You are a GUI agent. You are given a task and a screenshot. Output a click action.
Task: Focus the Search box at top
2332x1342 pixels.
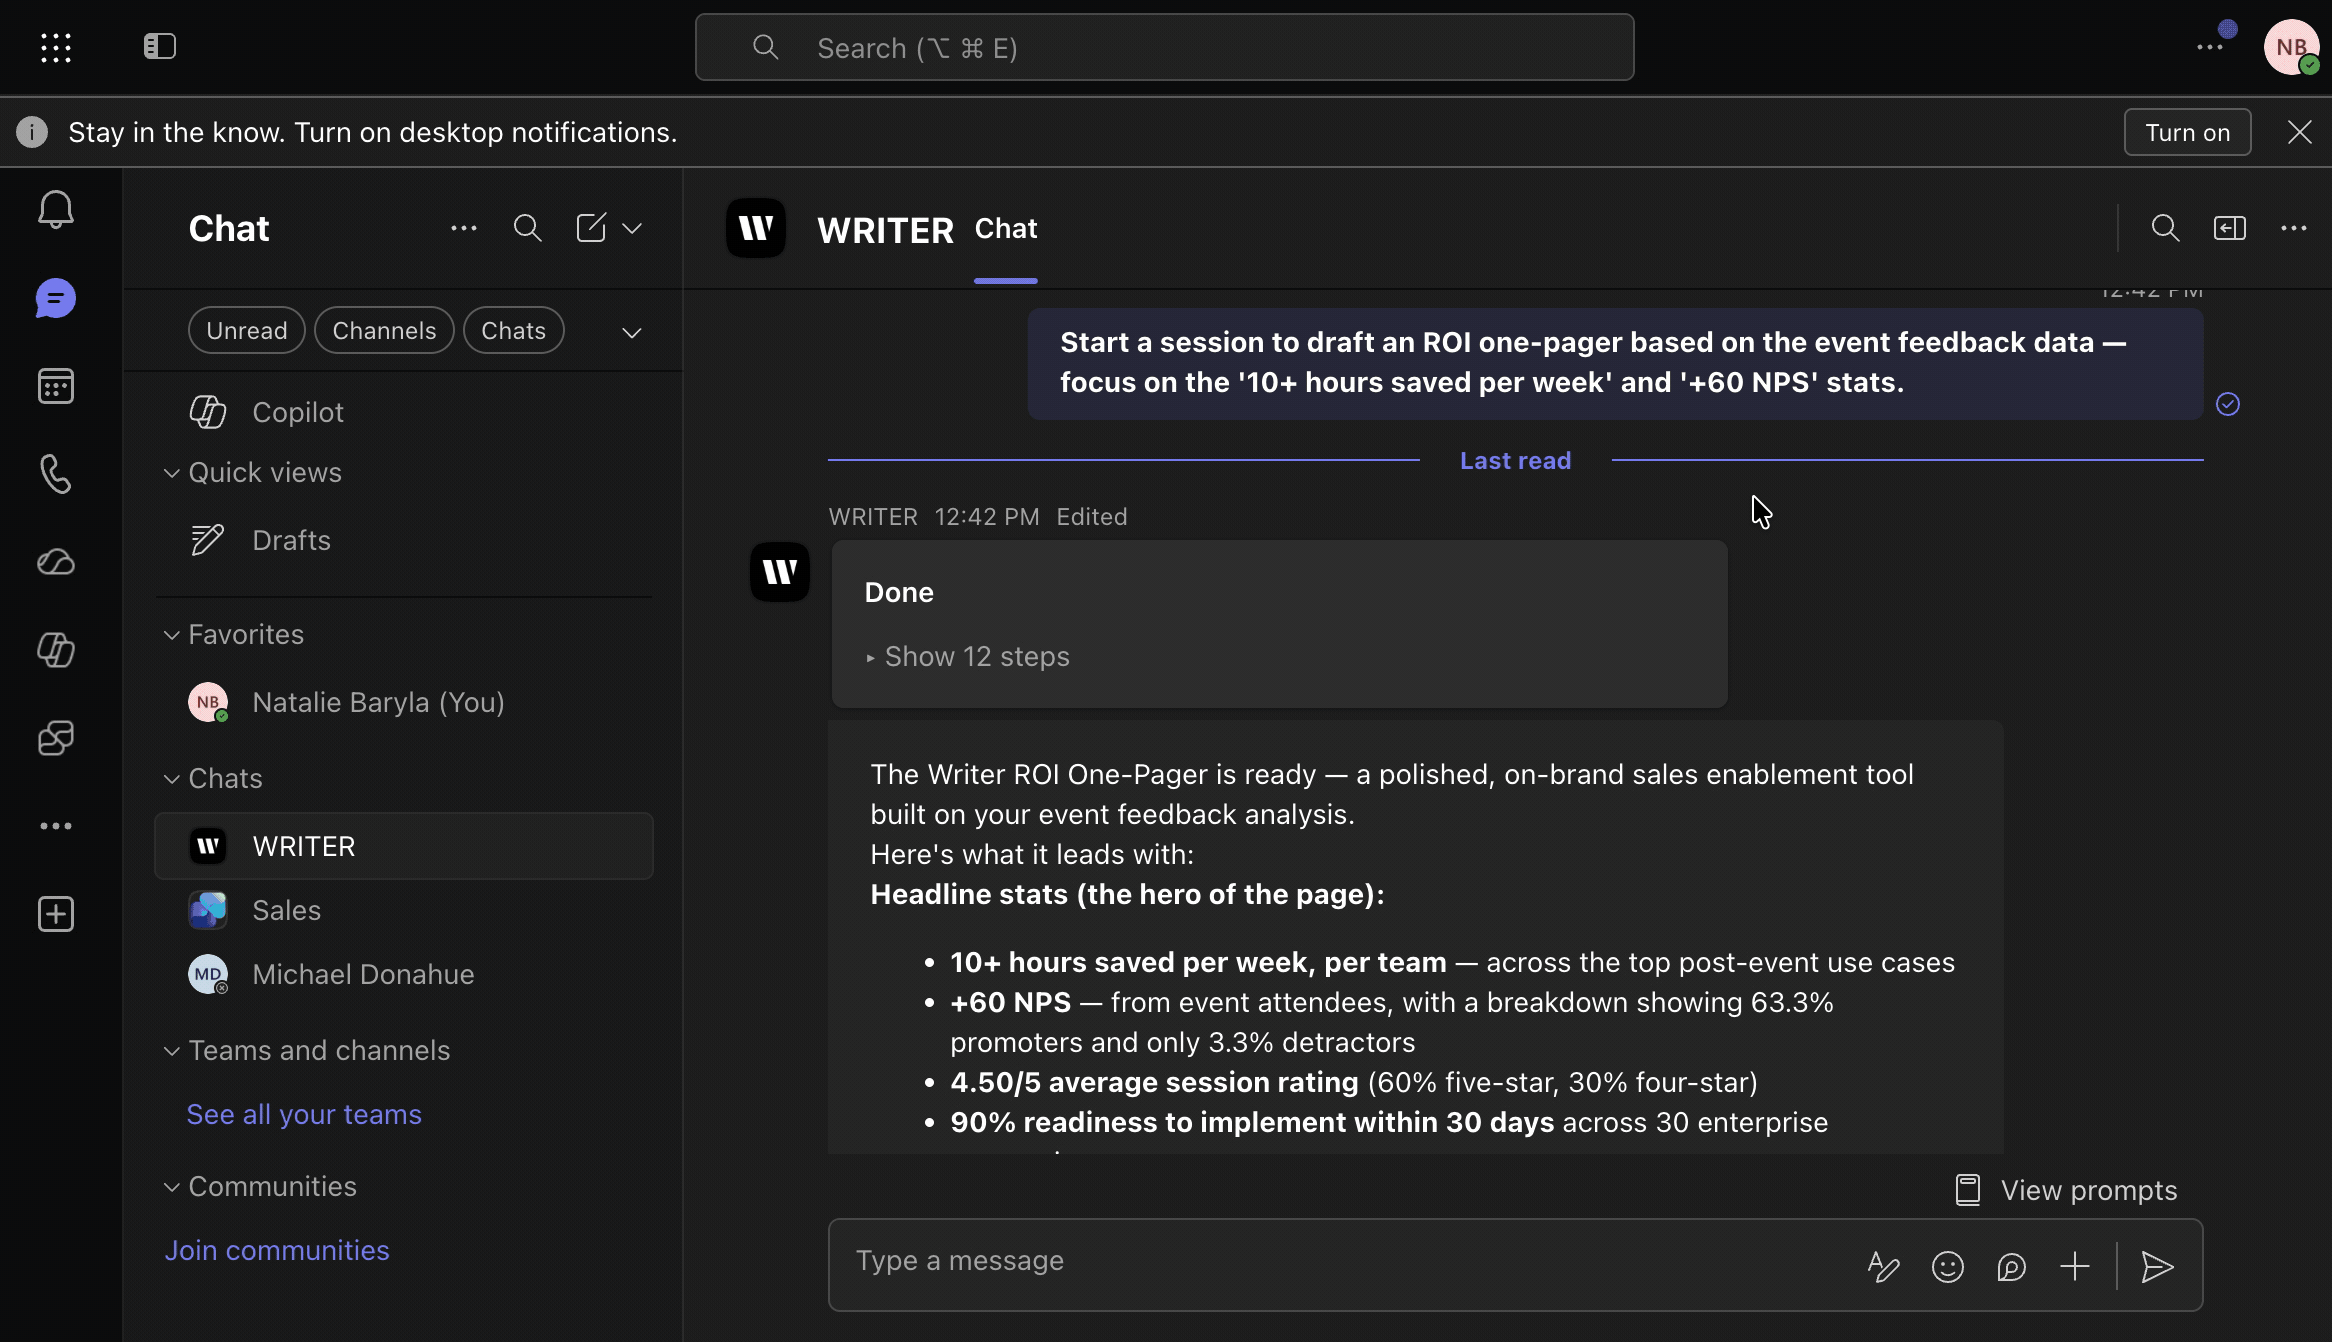tap(1165, 47)
